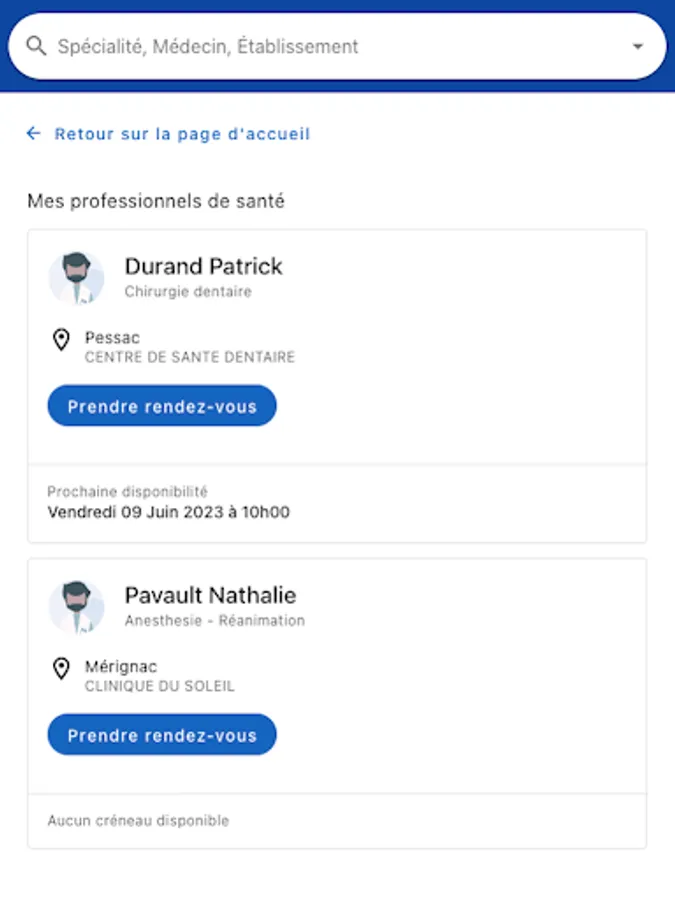Select the CLINIQUE DU SOLEIL establishment text
This screenshot has width=675, height=900.
point(160,686)
